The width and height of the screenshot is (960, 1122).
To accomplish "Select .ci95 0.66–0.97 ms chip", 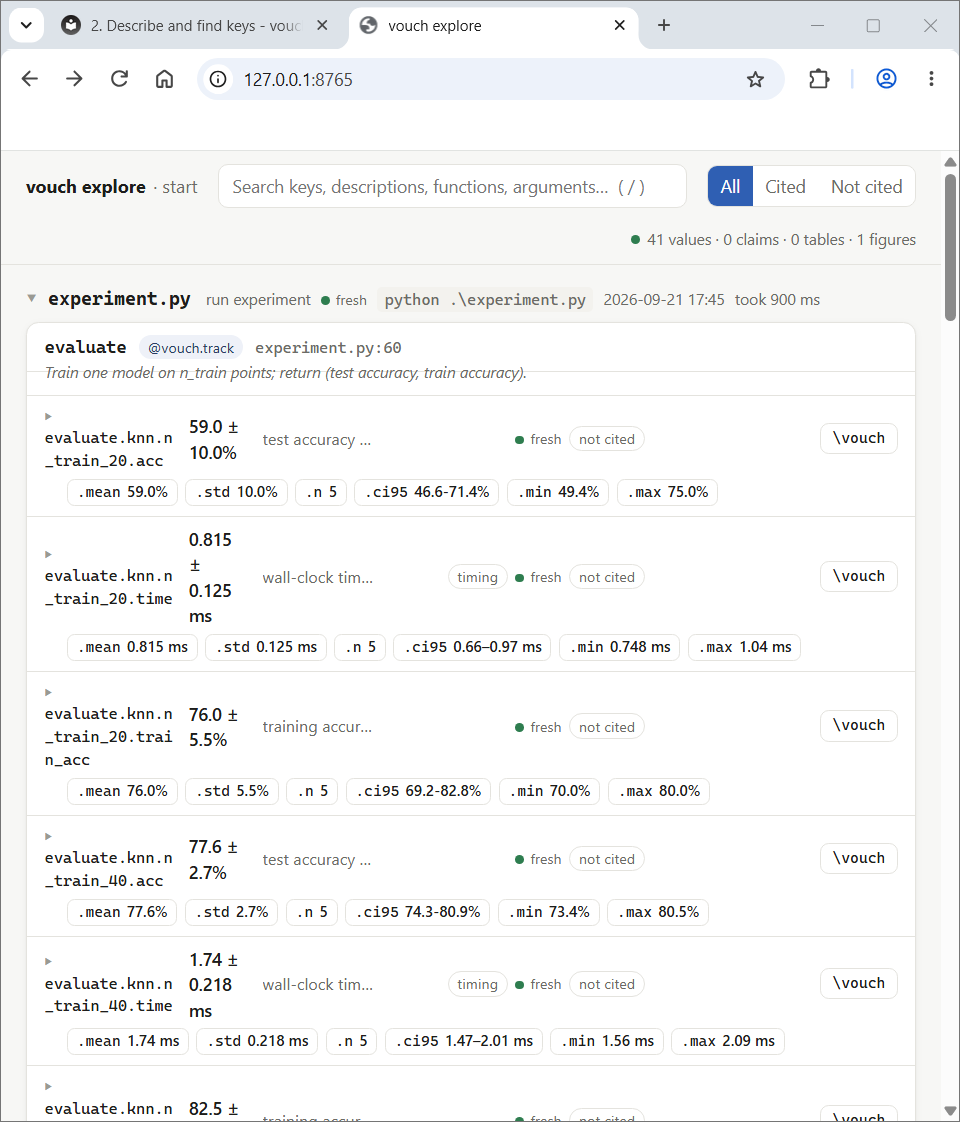I will pos(472,647).
